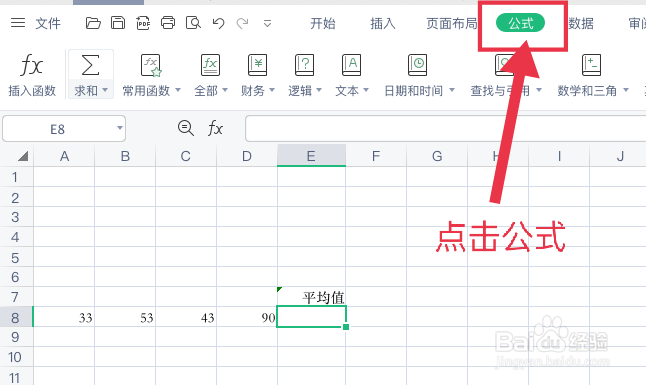
Task: Click the save icon in quick toolbar
Action: [118, 23]
